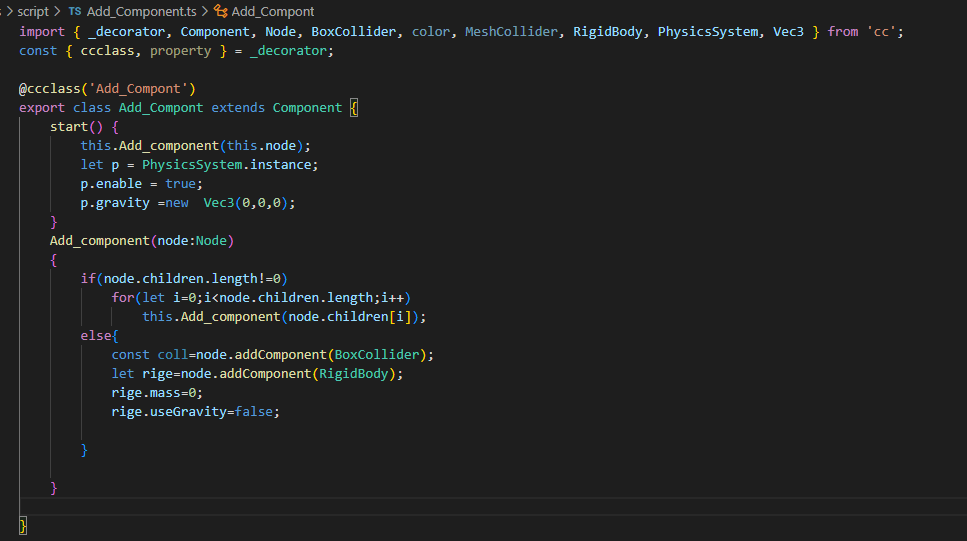Screen dimensions: 967x541
Task: Click the 'rige.mass=0;' line
Action: tap(157, 393)
